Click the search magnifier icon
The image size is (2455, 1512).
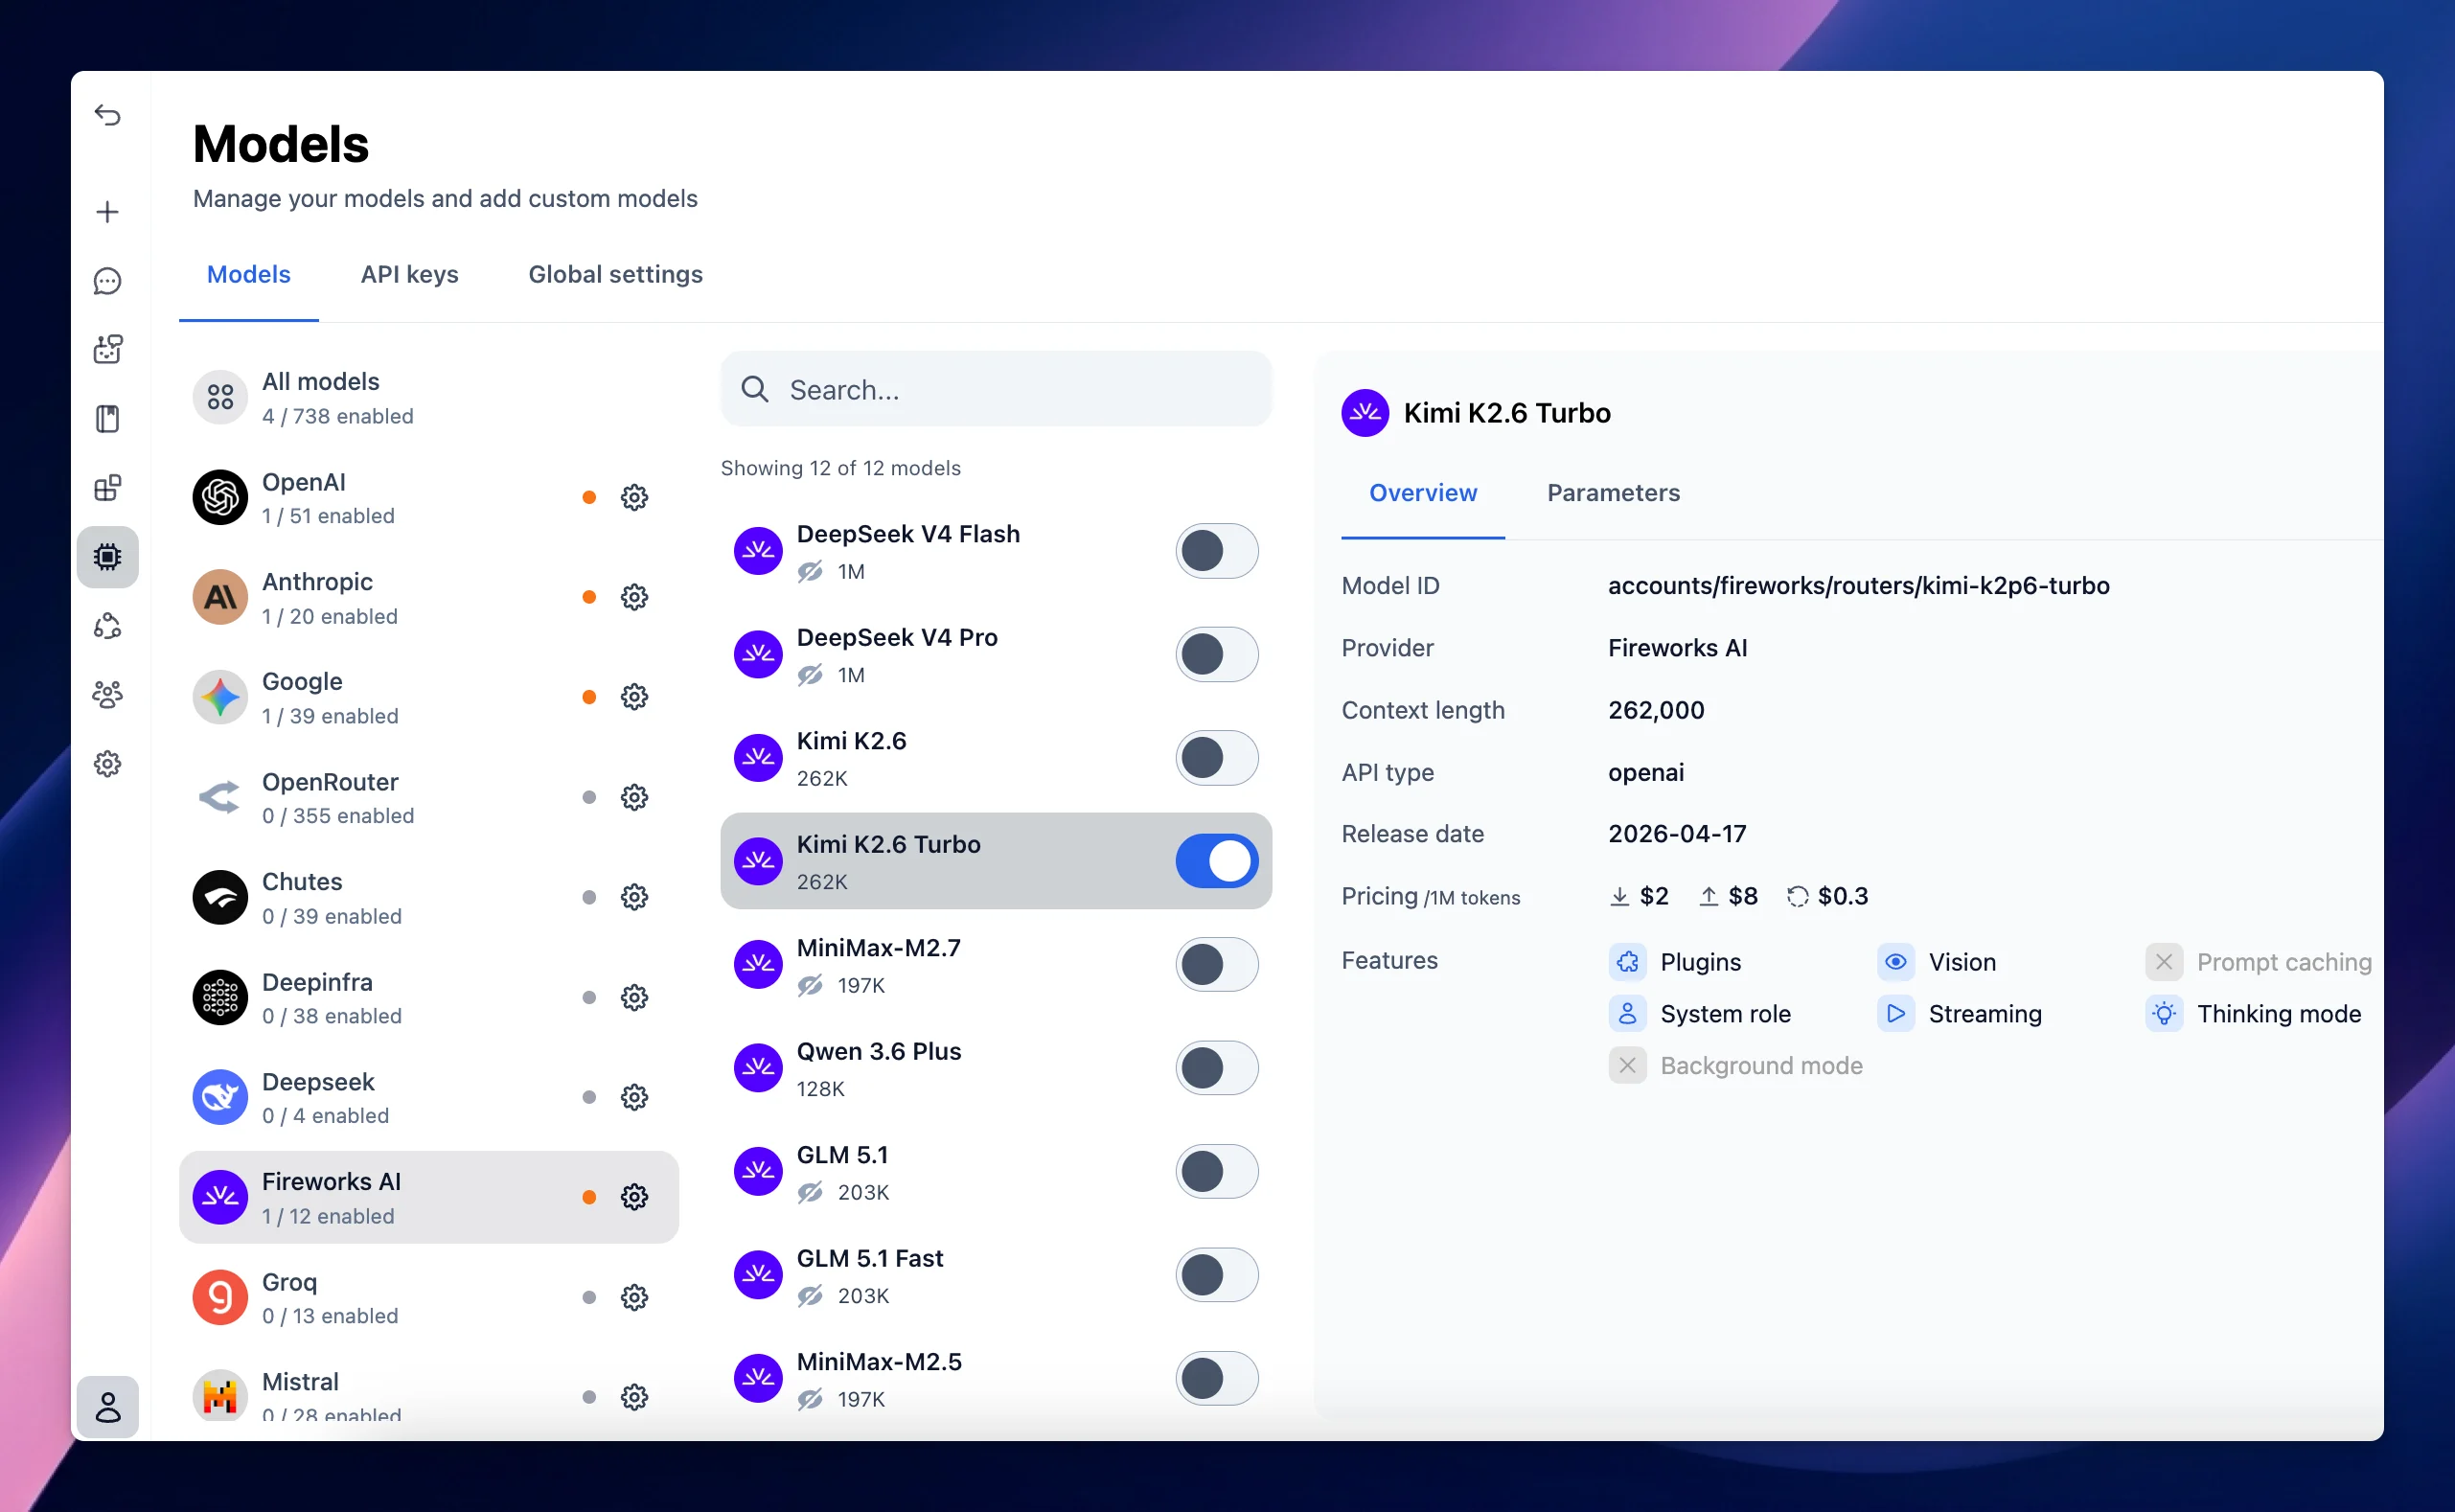tap(755, 389)
